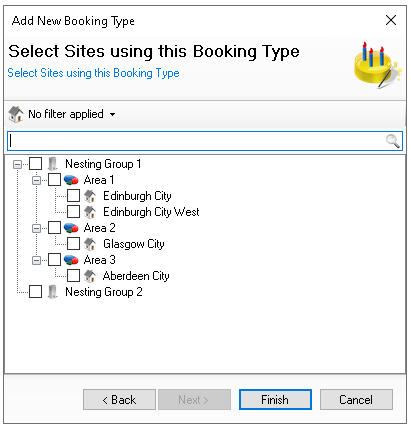Screen dimensions: 411x430
Task: Select the Glasgow City tree item
Action: point(134,244)
